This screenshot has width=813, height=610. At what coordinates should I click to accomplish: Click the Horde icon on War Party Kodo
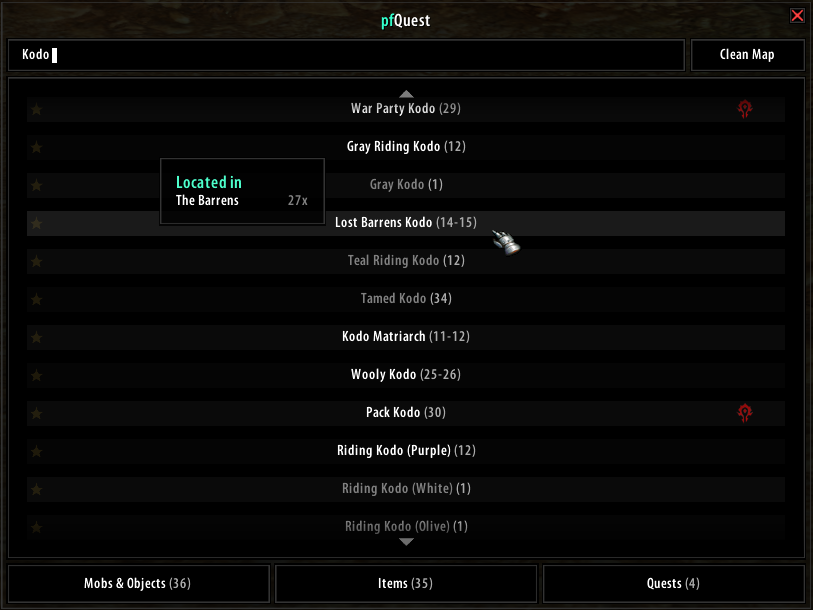pos(745,109)
